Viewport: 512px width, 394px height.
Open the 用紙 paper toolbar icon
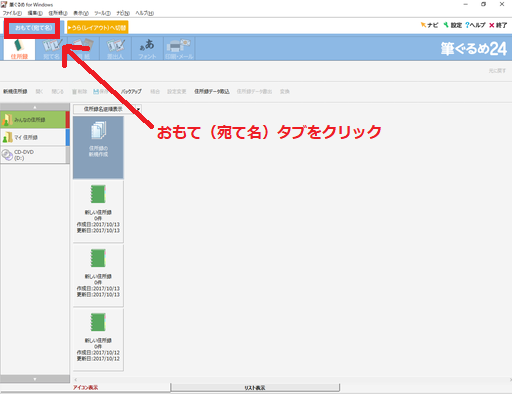(83, 49)
